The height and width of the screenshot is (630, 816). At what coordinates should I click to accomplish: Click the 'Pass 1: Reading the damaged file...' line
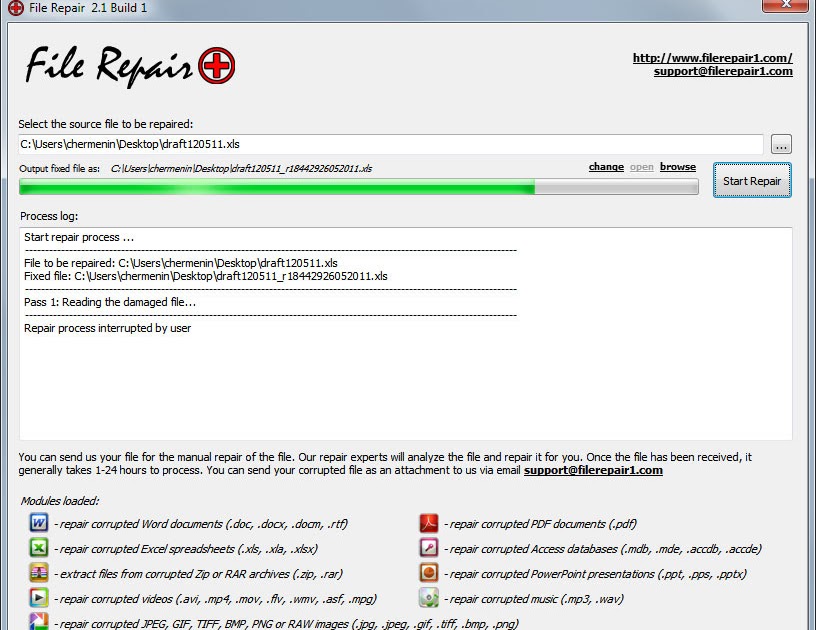[110, 302]
